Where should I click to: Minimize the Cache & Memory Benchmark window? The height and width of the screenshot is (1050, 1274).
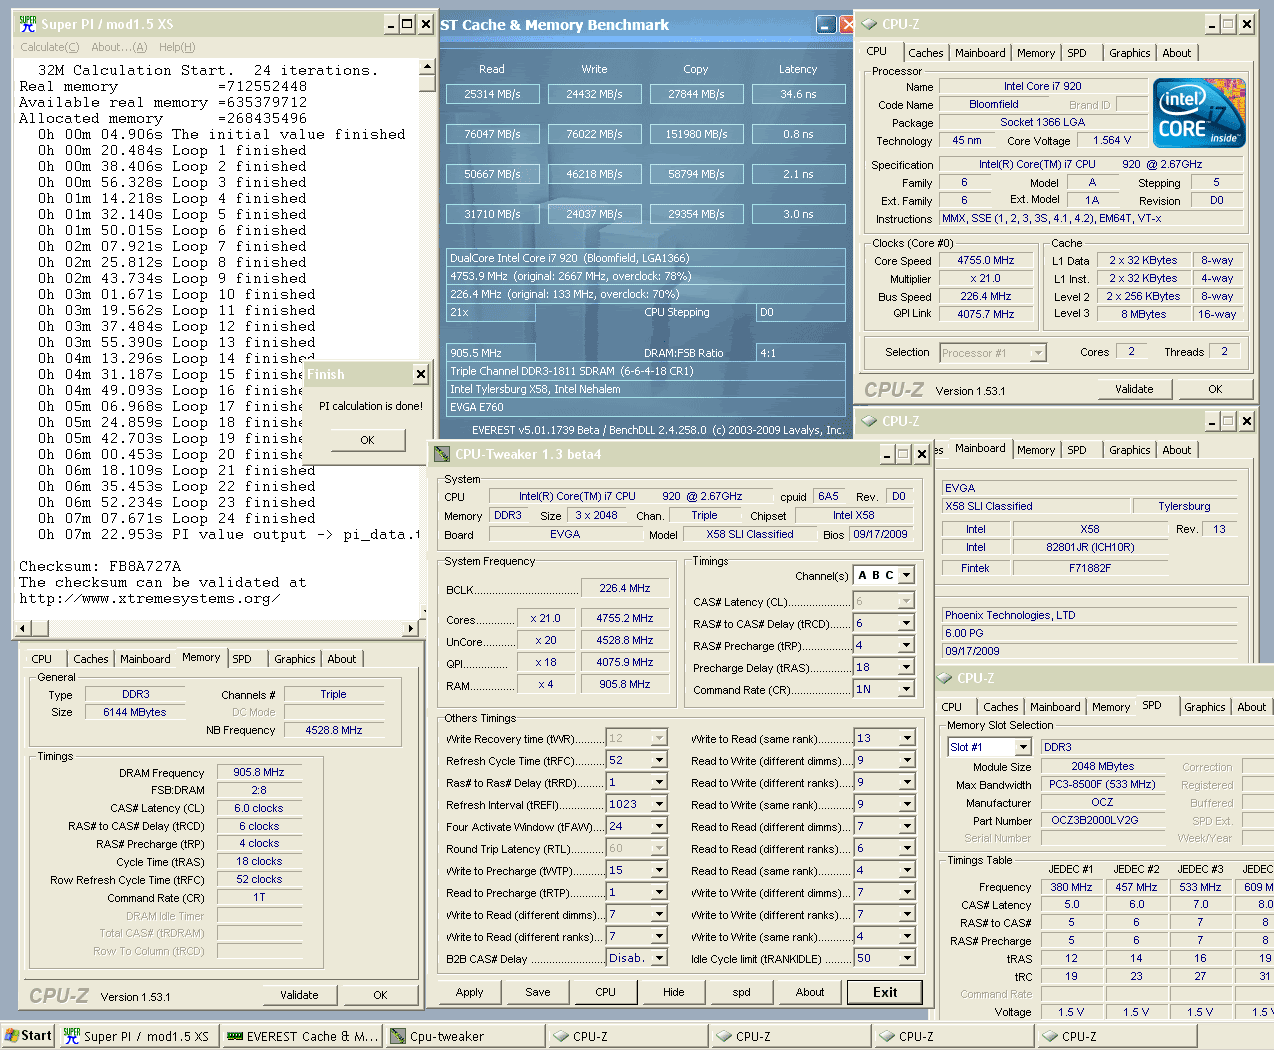(x=826, y=25)
